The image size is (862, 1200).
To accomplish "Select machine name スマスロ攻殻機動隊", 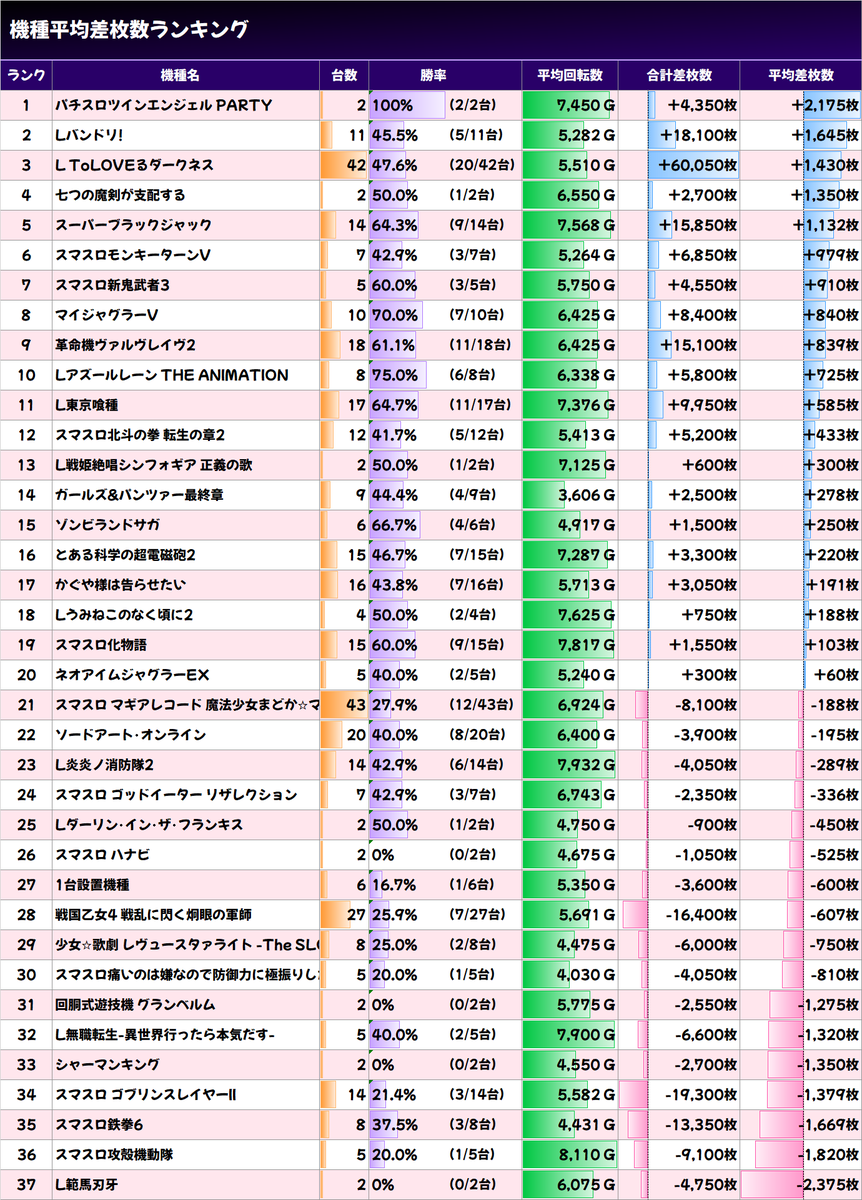I will click(114, 1155).
